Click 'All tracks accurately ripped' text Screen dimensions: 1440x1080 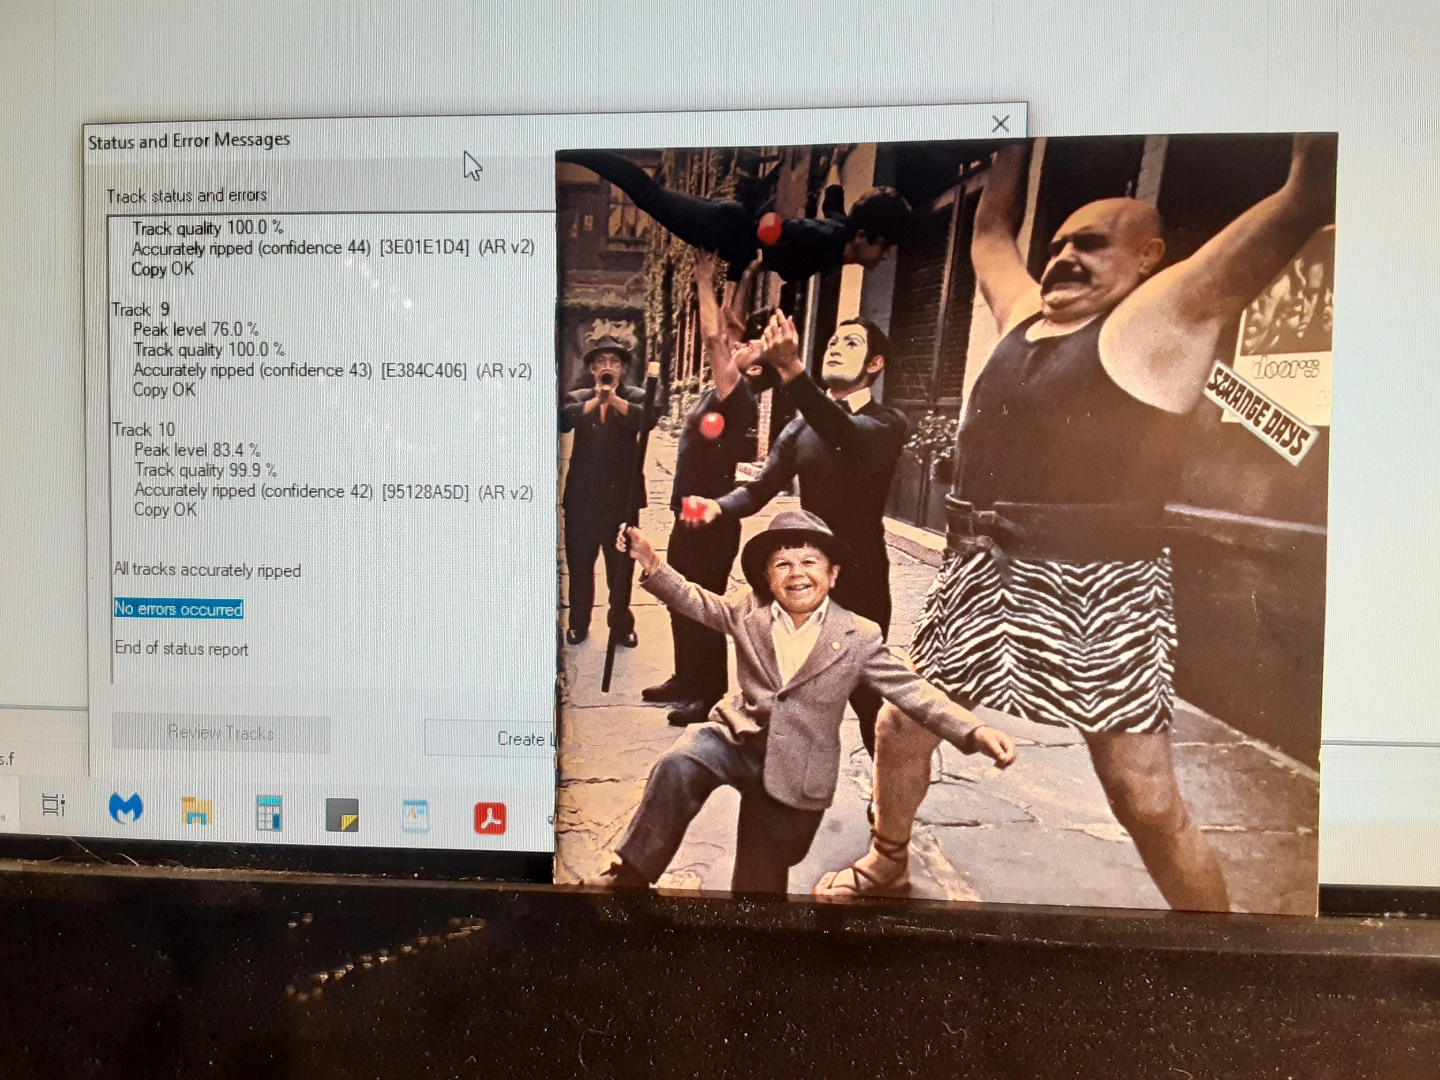(x=207, y=570)
